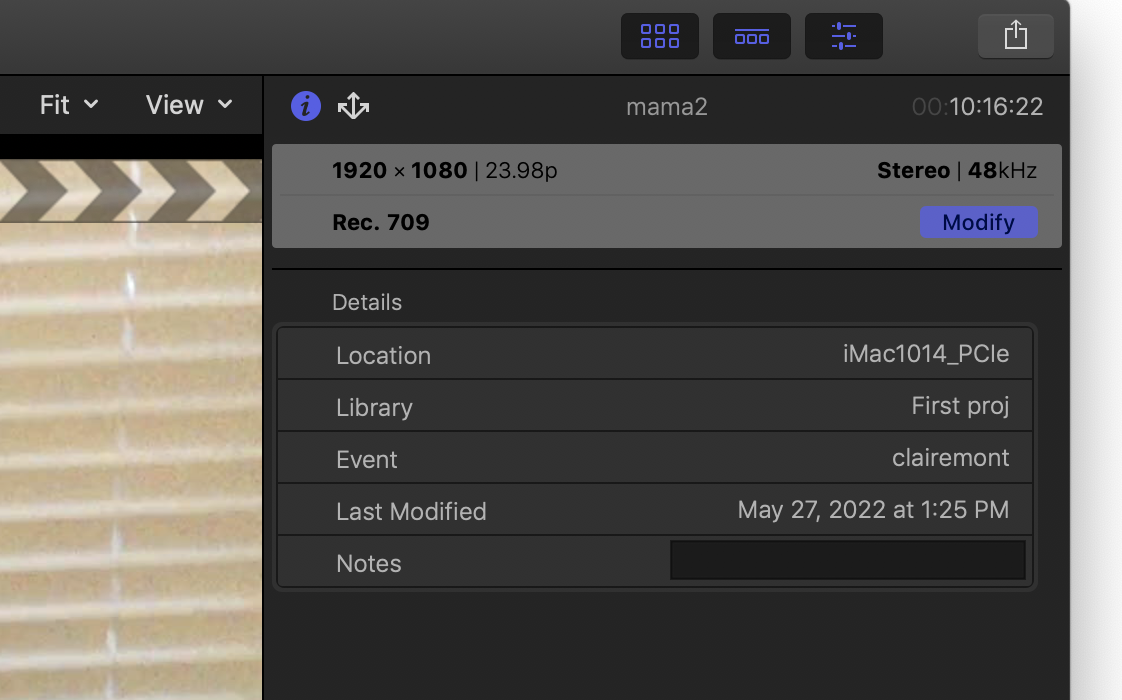
Task: Select the 1920 × 1080 | 23.98p format text
Action: pyautogui.click(x=444, y=170)
